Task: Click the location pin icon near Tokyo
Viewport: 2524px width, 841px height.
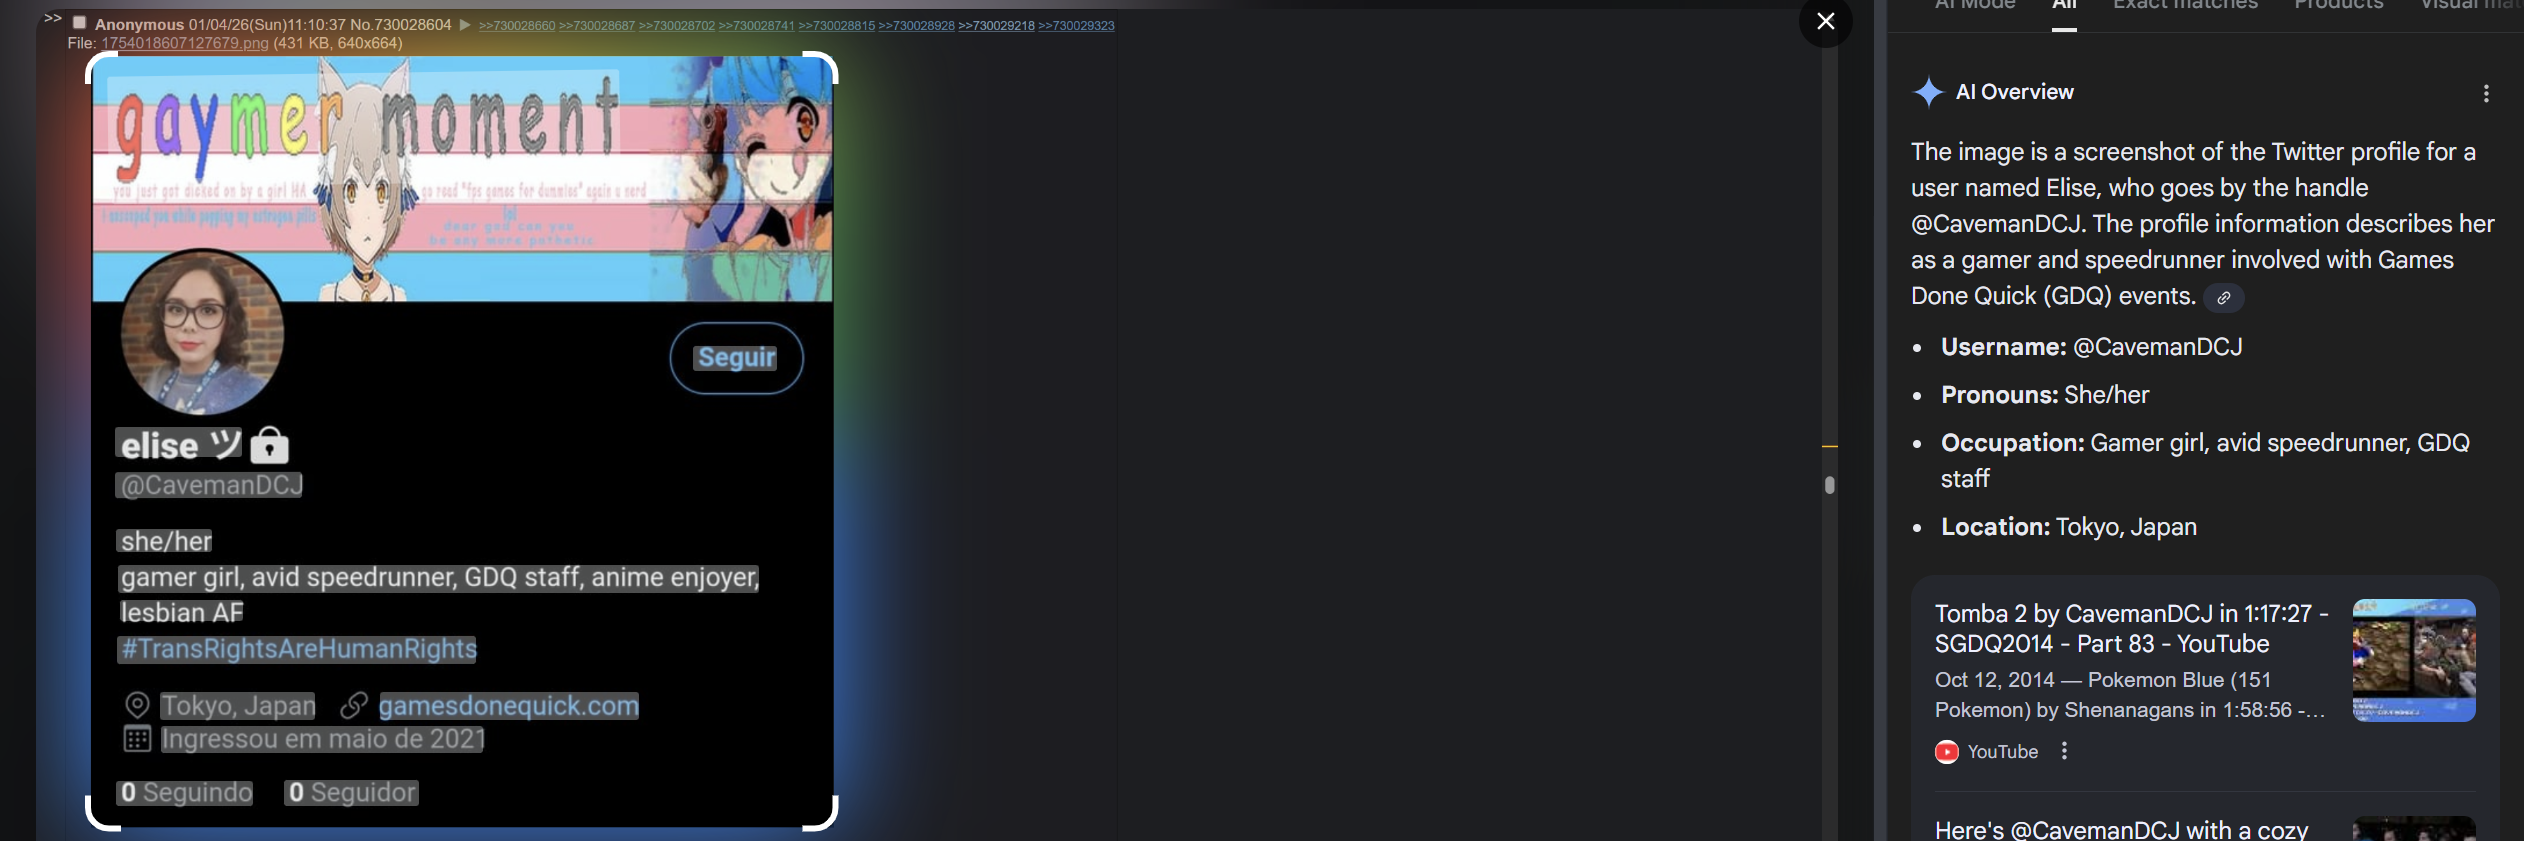Action: [137, 706]
